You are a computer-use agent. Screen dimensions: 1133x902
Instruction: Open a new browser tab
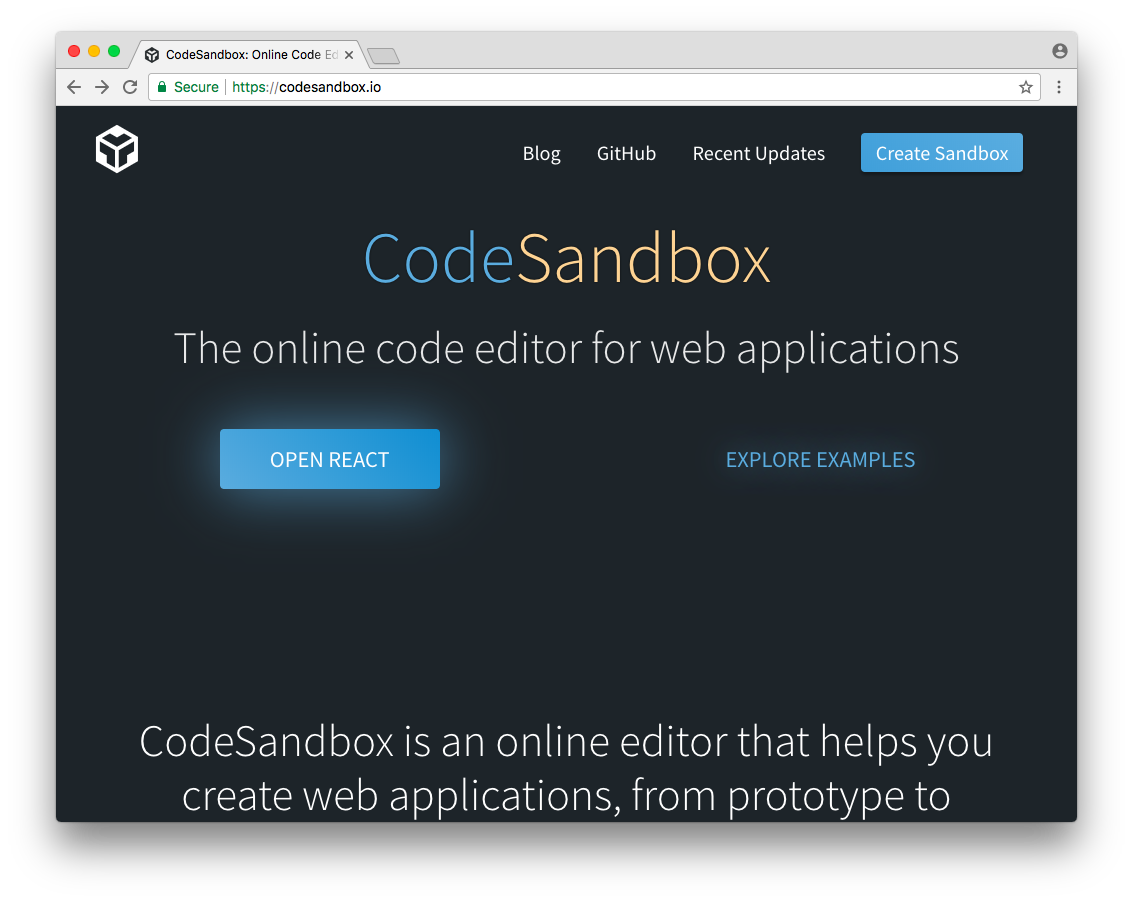point(383,56)
